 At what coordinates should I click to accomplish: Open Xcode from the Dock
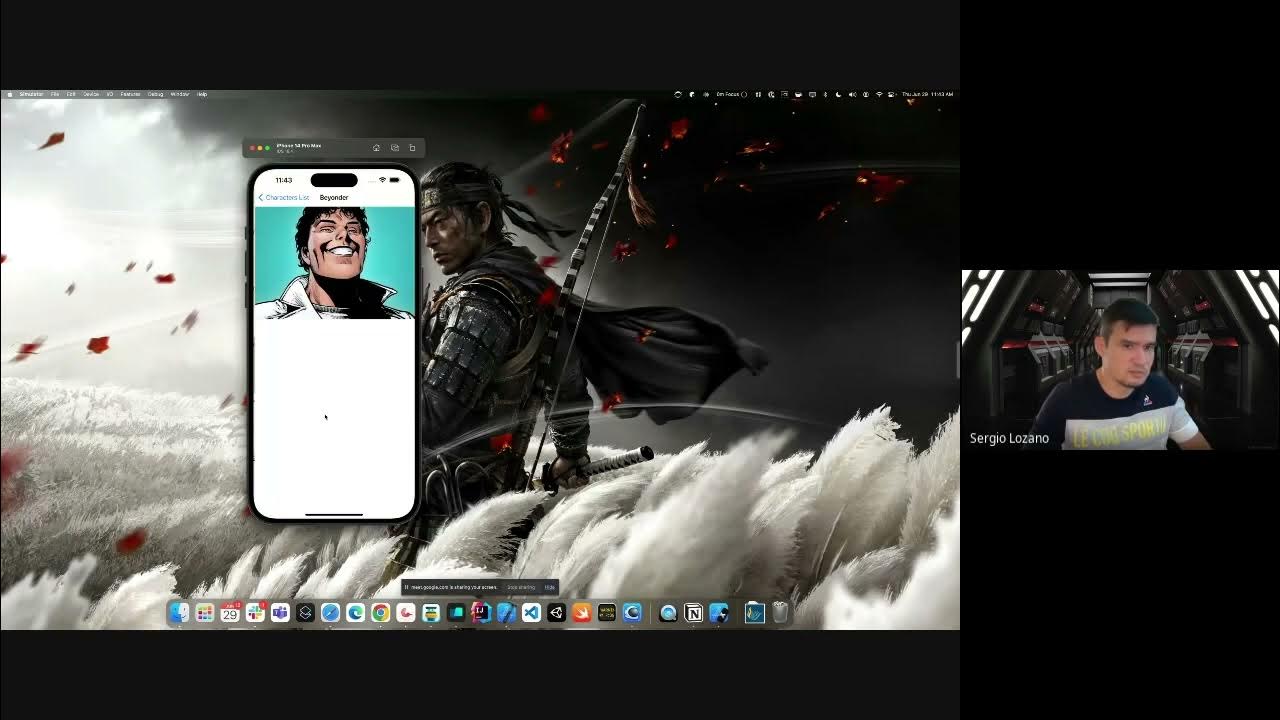[506, 613]
